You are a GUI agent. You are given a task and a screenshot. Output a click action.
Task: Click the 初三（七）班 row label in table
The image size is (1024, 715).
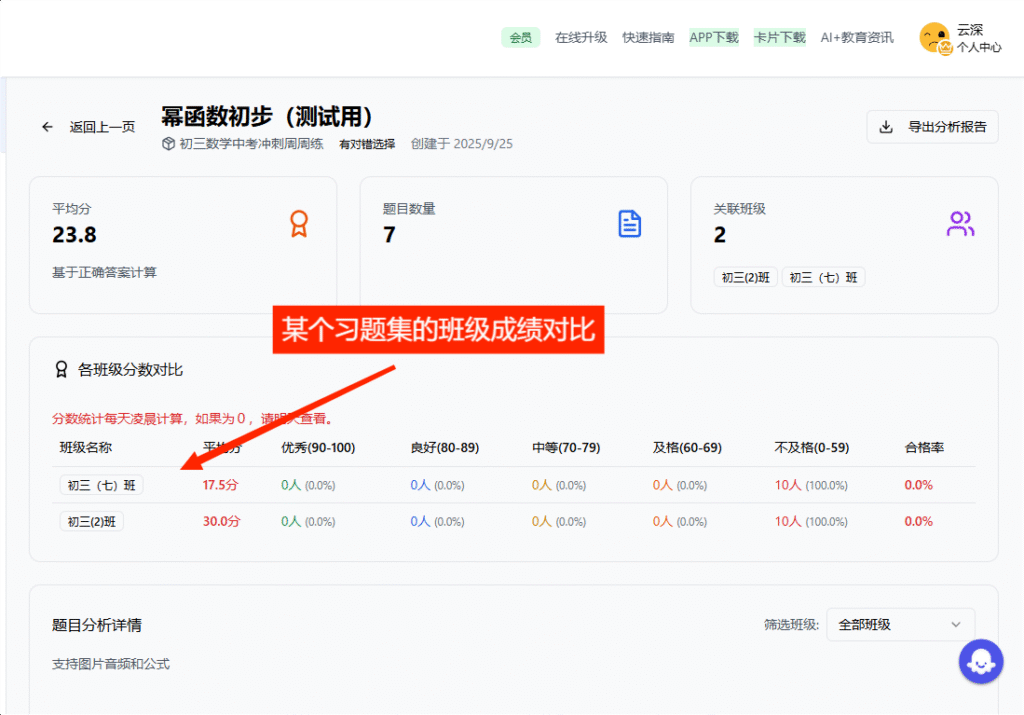pyautogui.click(x=101, y=486)
